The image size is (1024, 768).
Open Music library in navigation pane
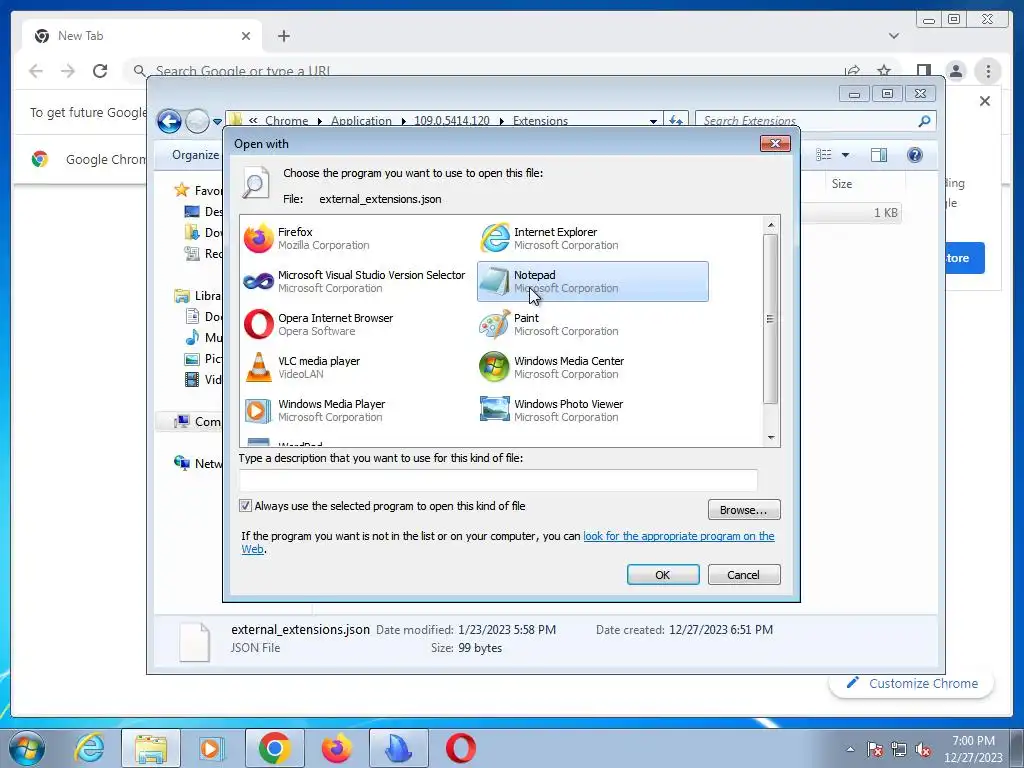pos(204,338)
